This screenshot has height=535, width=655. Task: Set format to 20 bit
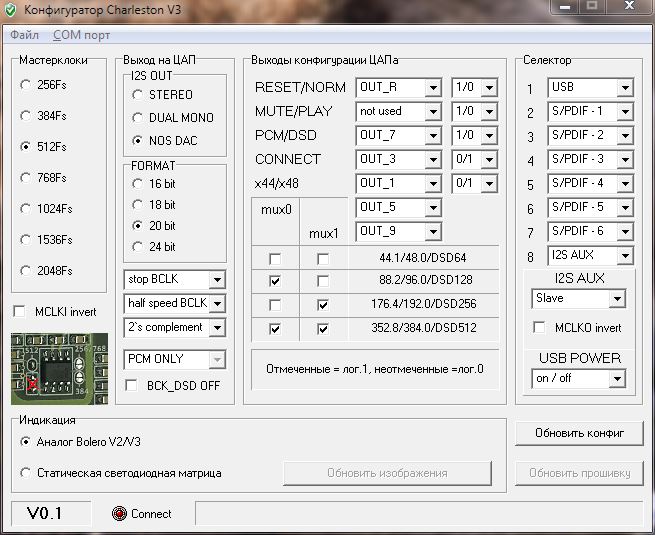(x=137, y=226)
